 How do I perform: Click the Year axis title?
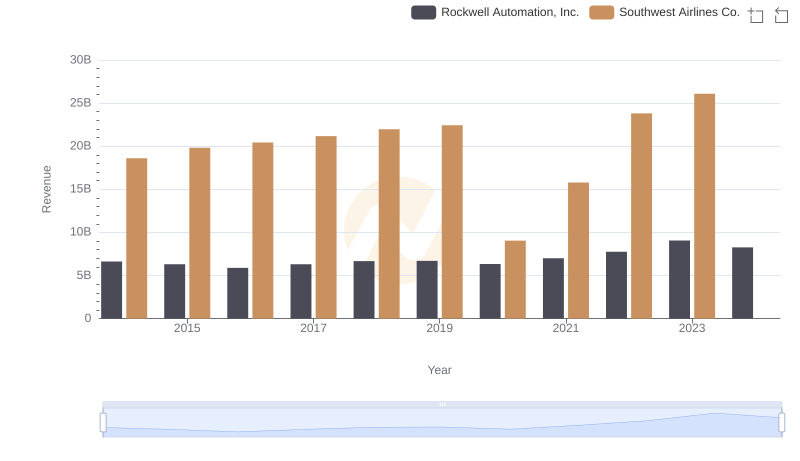(439, 370)
